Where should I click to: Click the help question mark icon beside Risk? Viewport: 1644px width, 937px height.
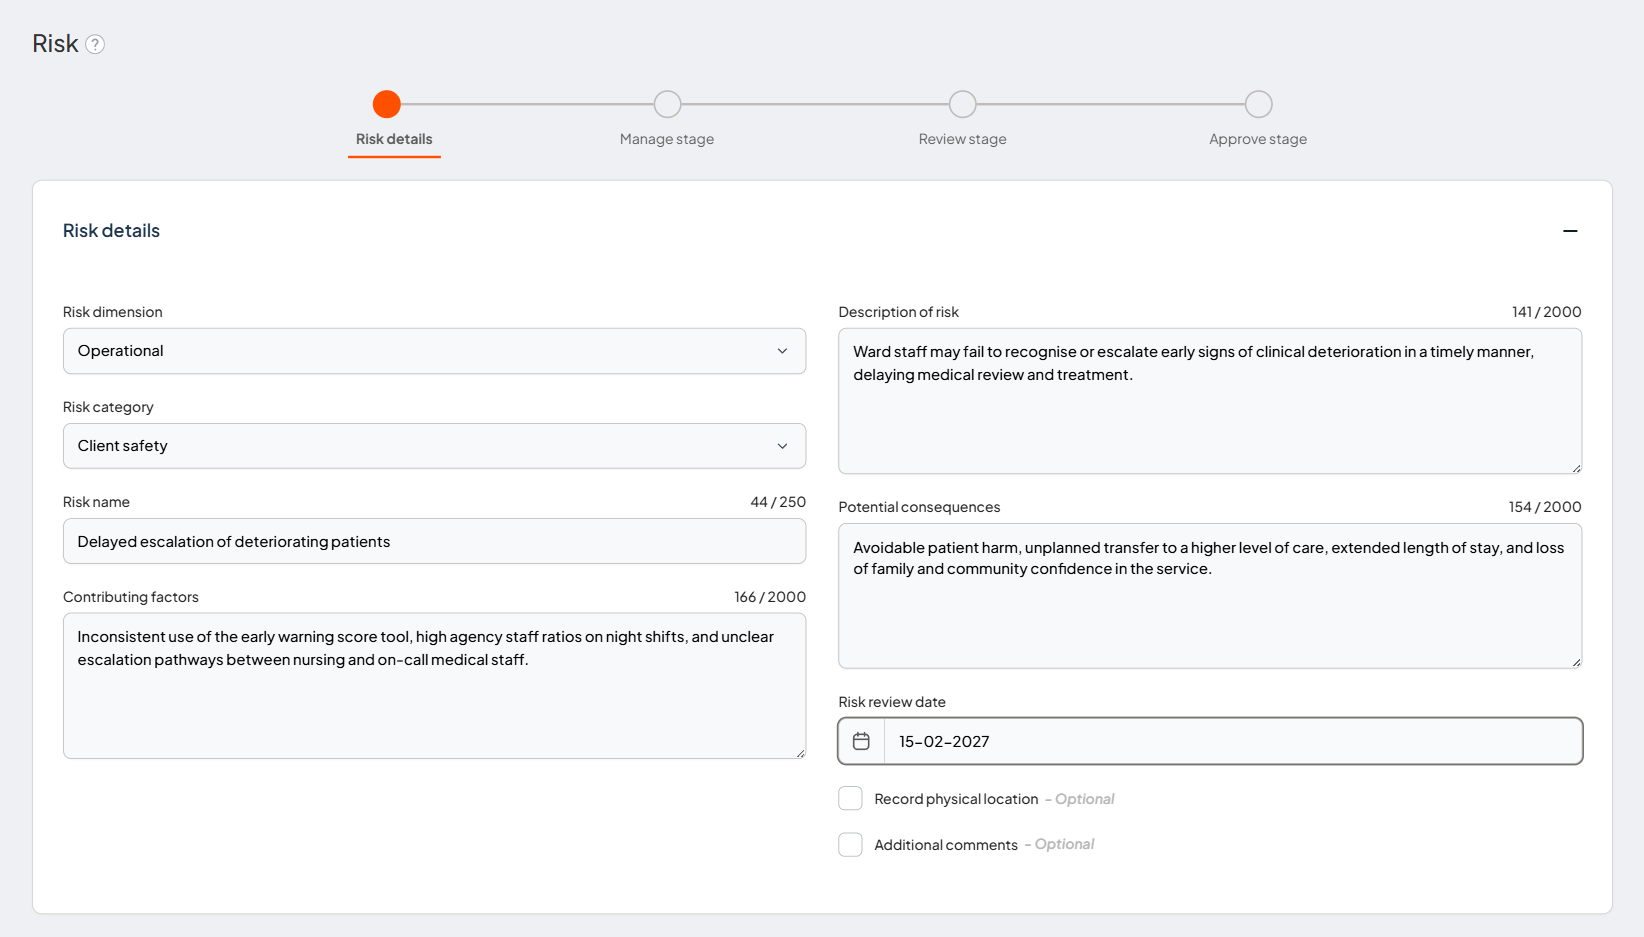95,44
